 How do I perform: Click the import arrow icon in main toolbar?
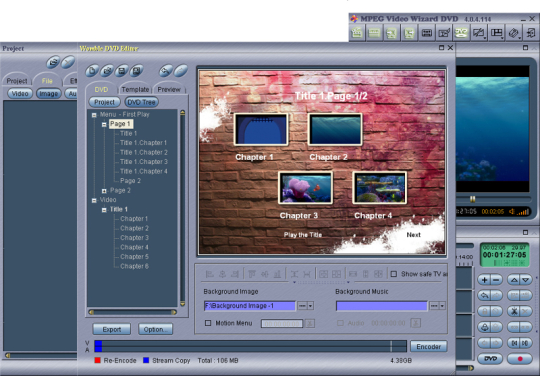pos(392,33)
